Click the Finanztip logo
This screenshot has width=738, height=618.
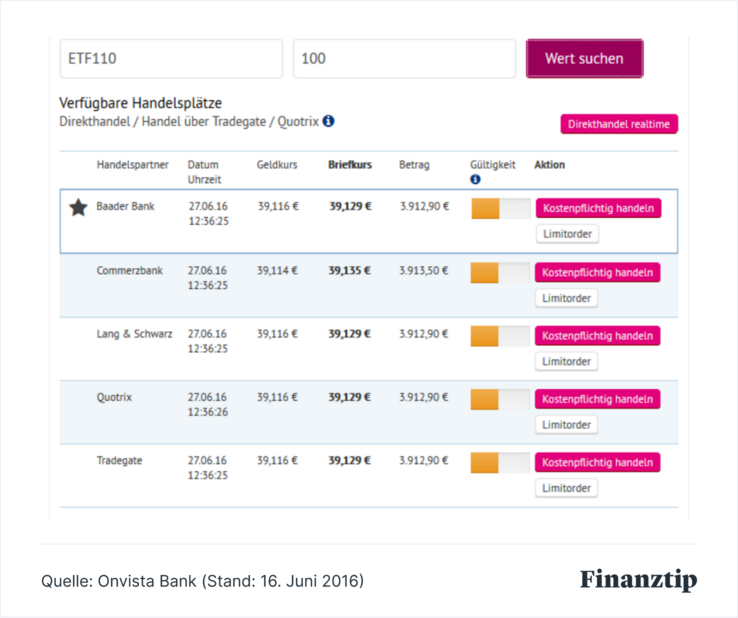(x=638, y=580)
